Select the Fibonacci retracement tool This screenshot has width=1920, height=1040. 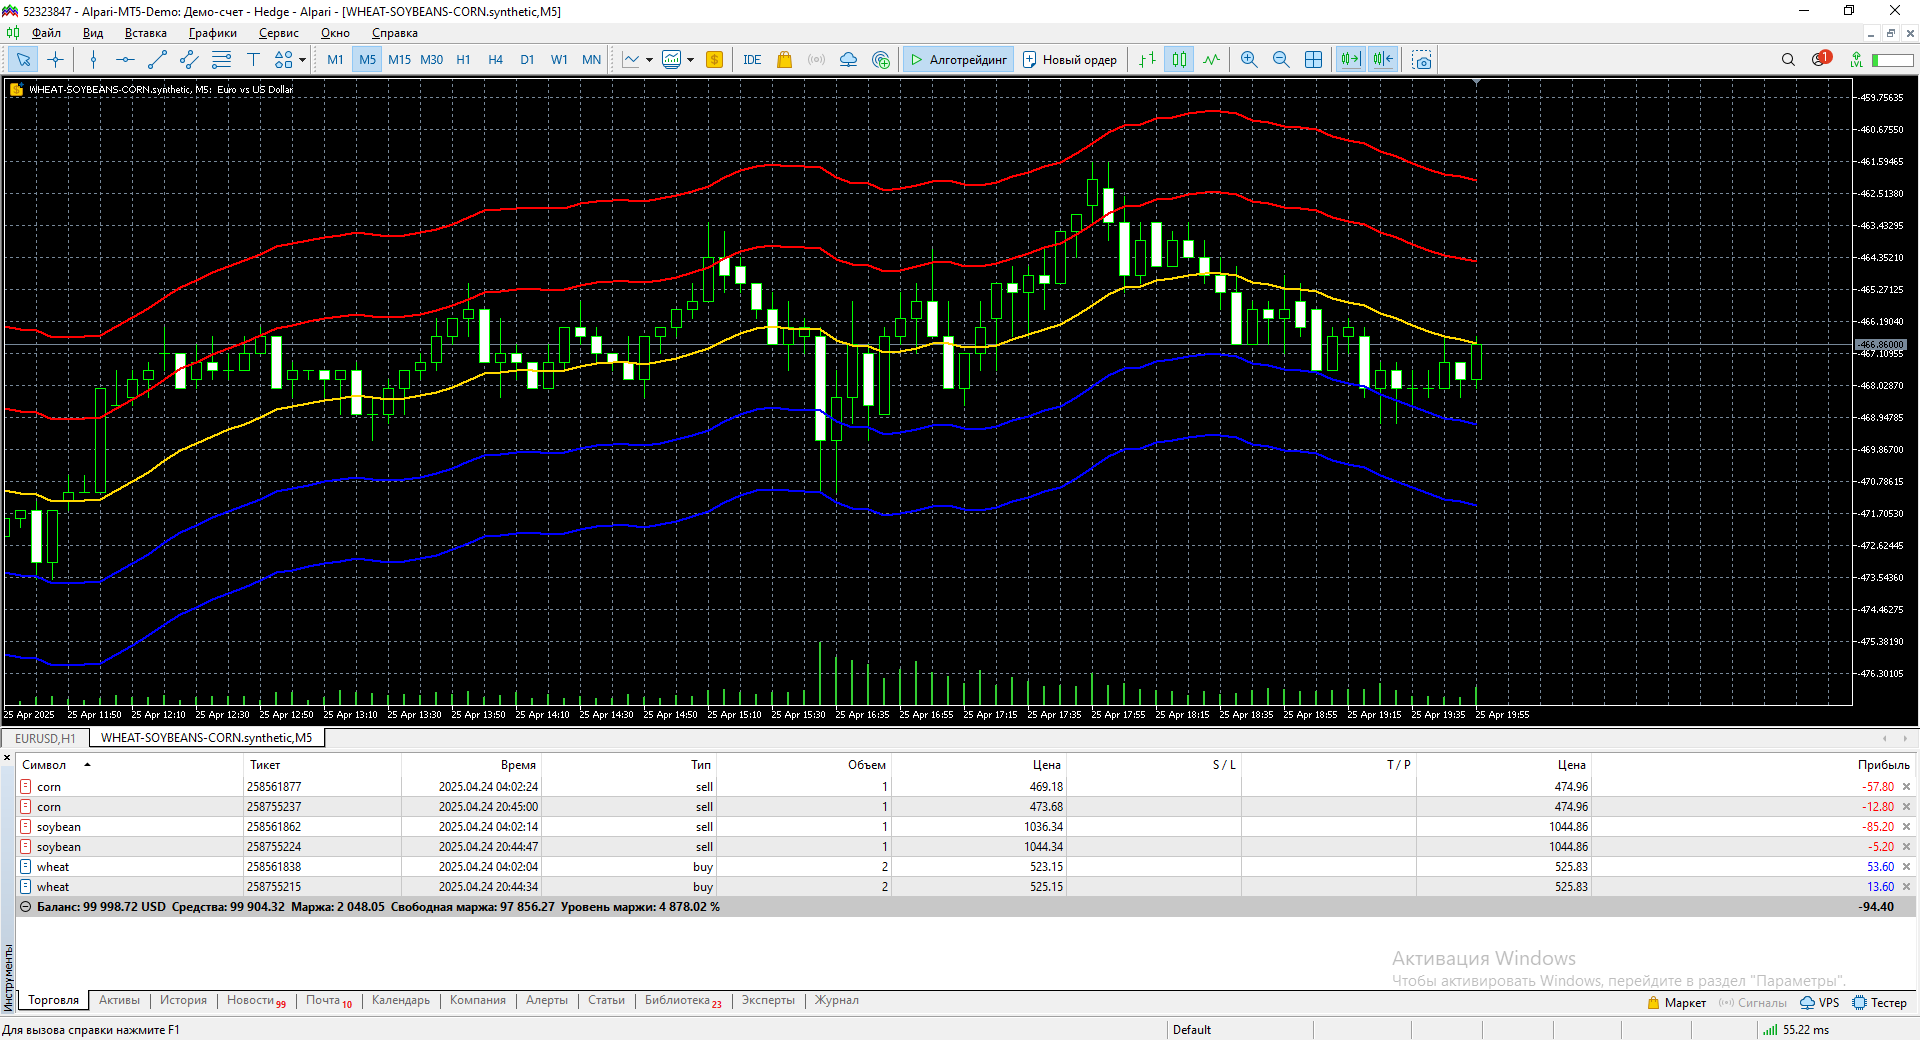coord(221,60)
